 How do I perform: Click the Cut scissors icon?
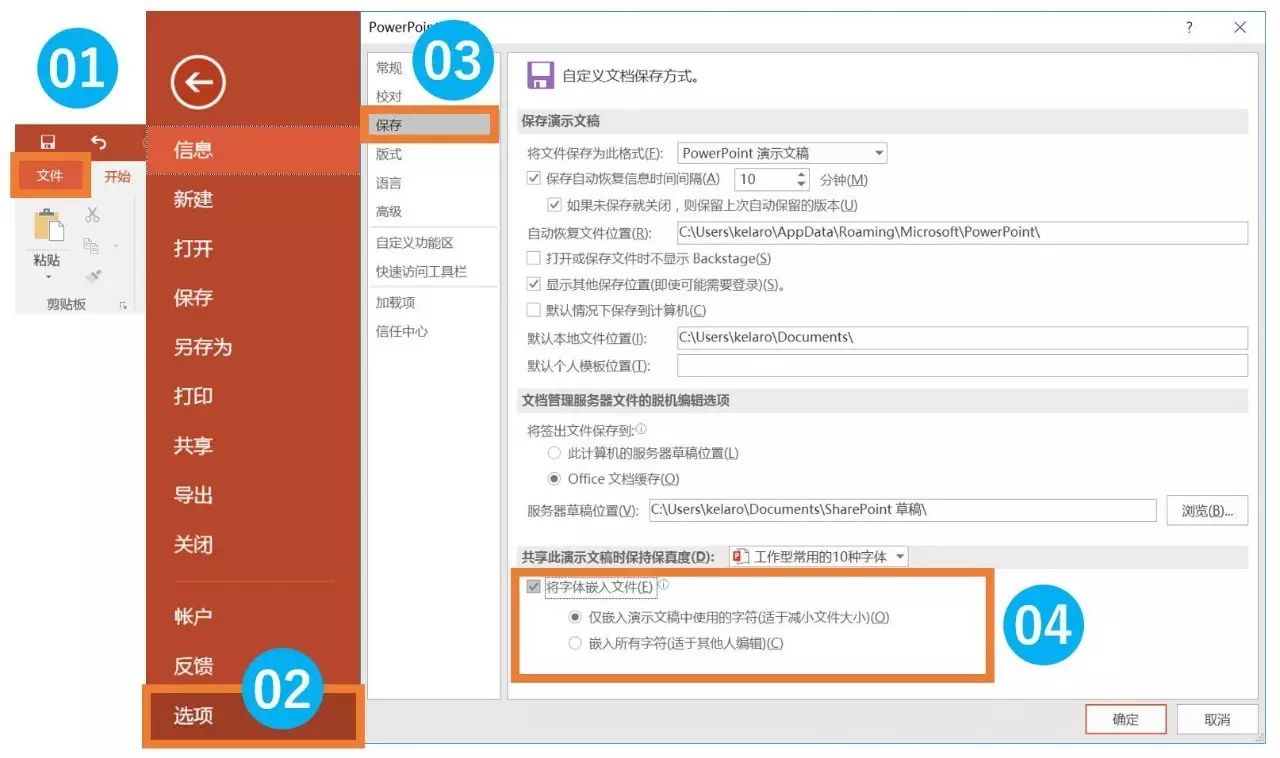92,214
